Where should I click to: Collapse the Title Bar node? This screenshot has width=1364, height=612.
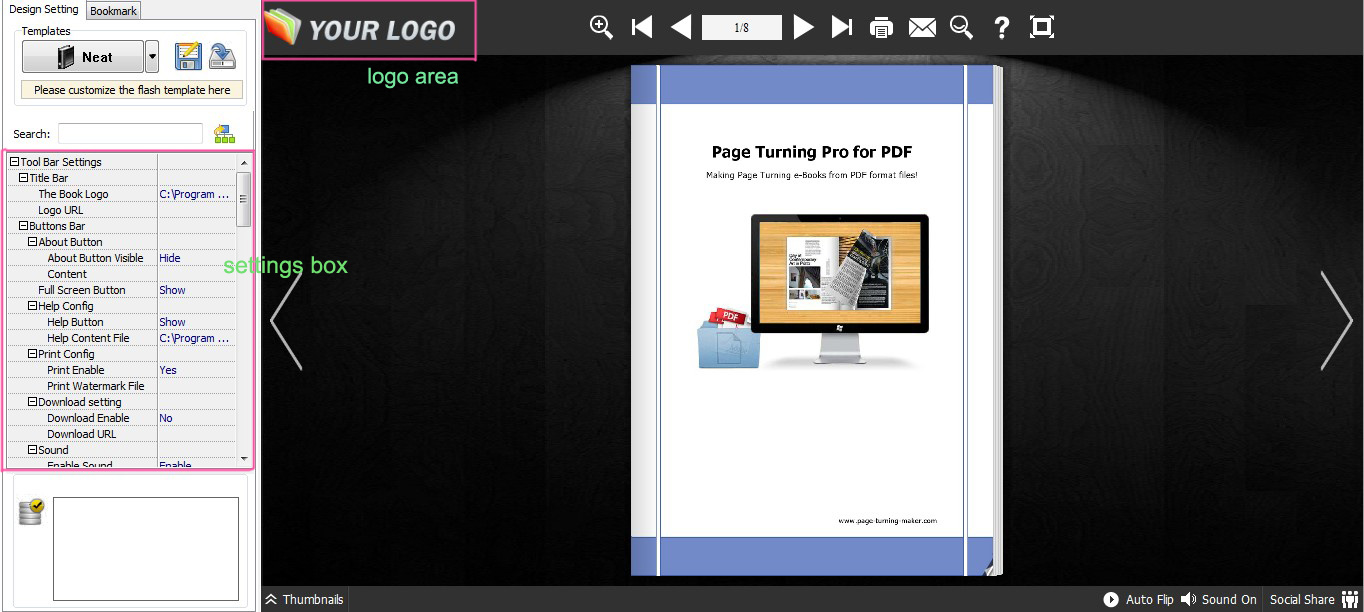(x=24, y=178)
